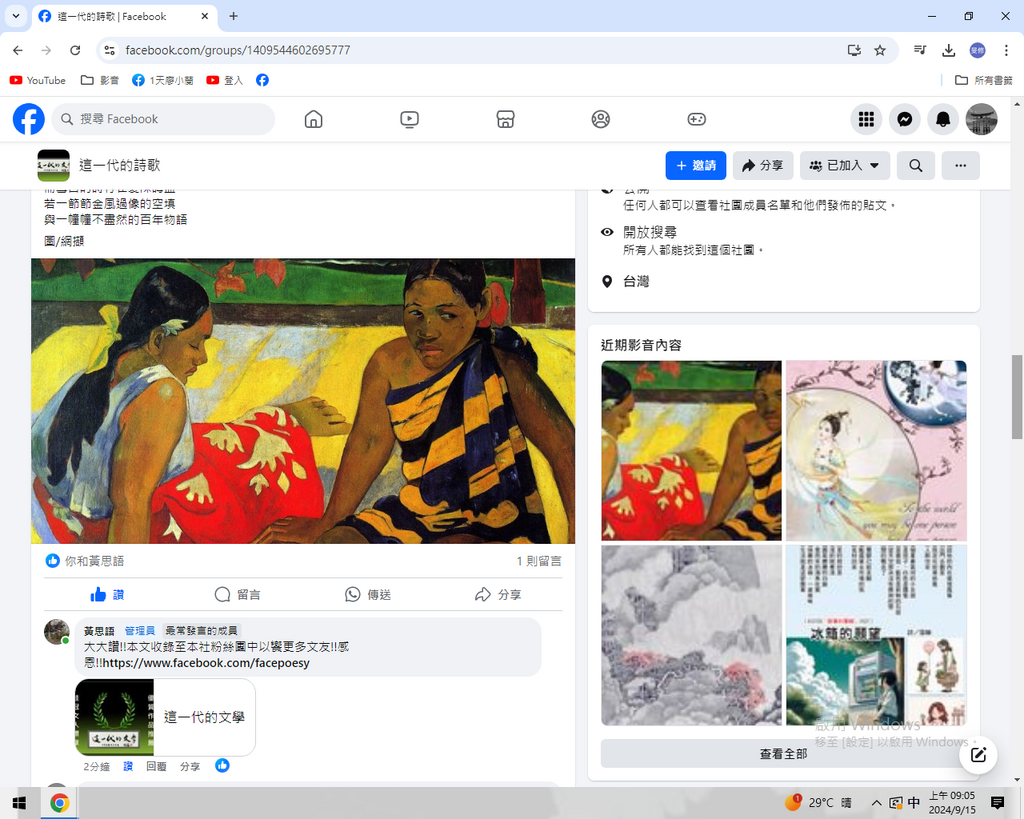Viewport: 1024px width, 819px height.
Task: Open Facebook Home icon in top navigation
Action: tap(313, 119)
